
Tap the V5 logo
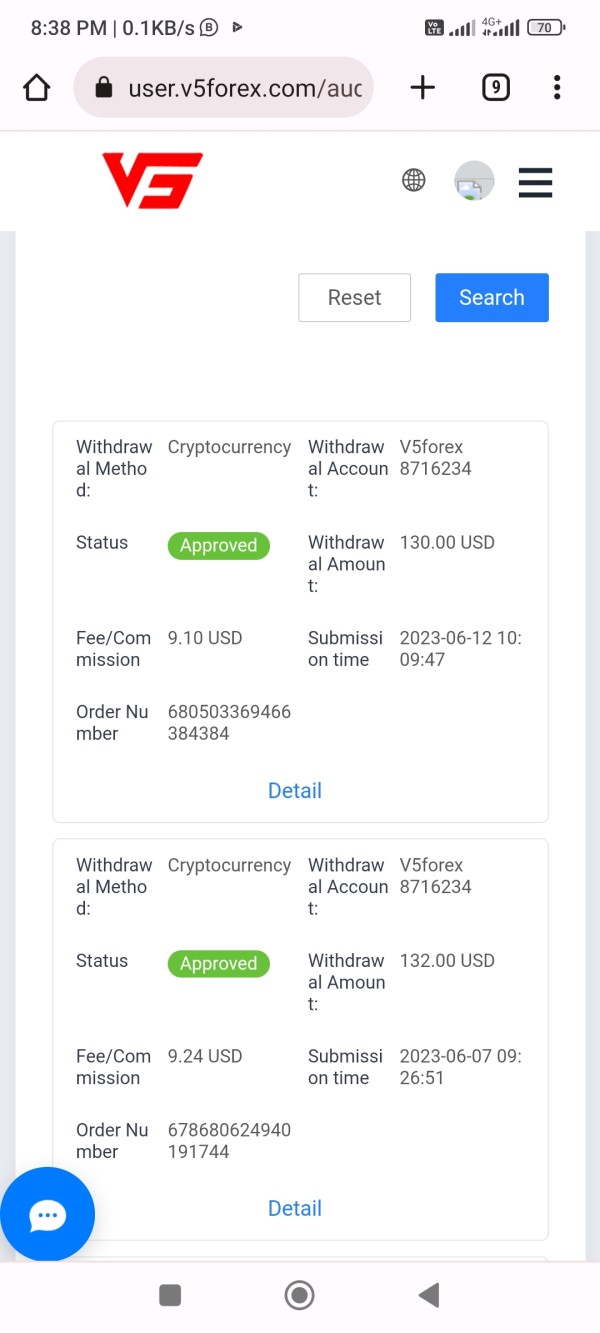152,180
